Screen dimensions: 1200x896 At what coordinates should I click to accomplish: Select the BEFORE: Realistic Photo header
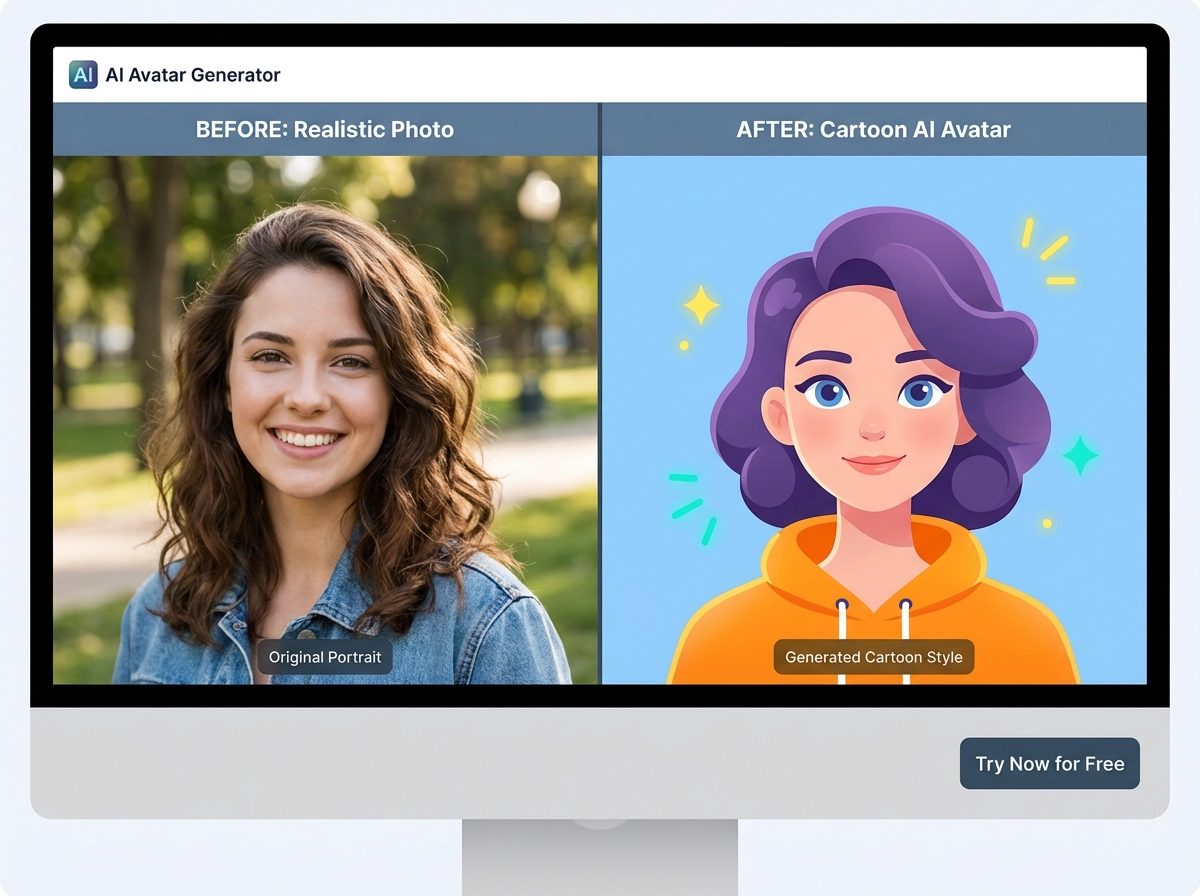[x=325, y=130]
